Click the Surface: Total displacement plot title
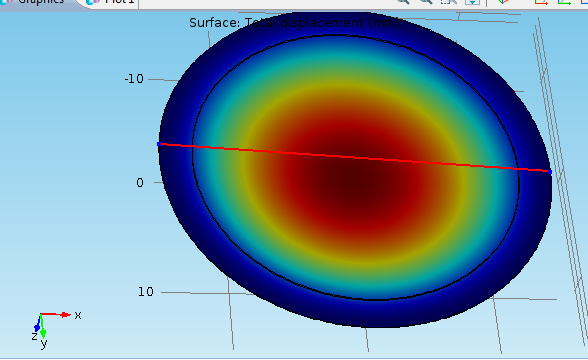The height and width of the screenshot is (360, 588). tap(294, 23)
